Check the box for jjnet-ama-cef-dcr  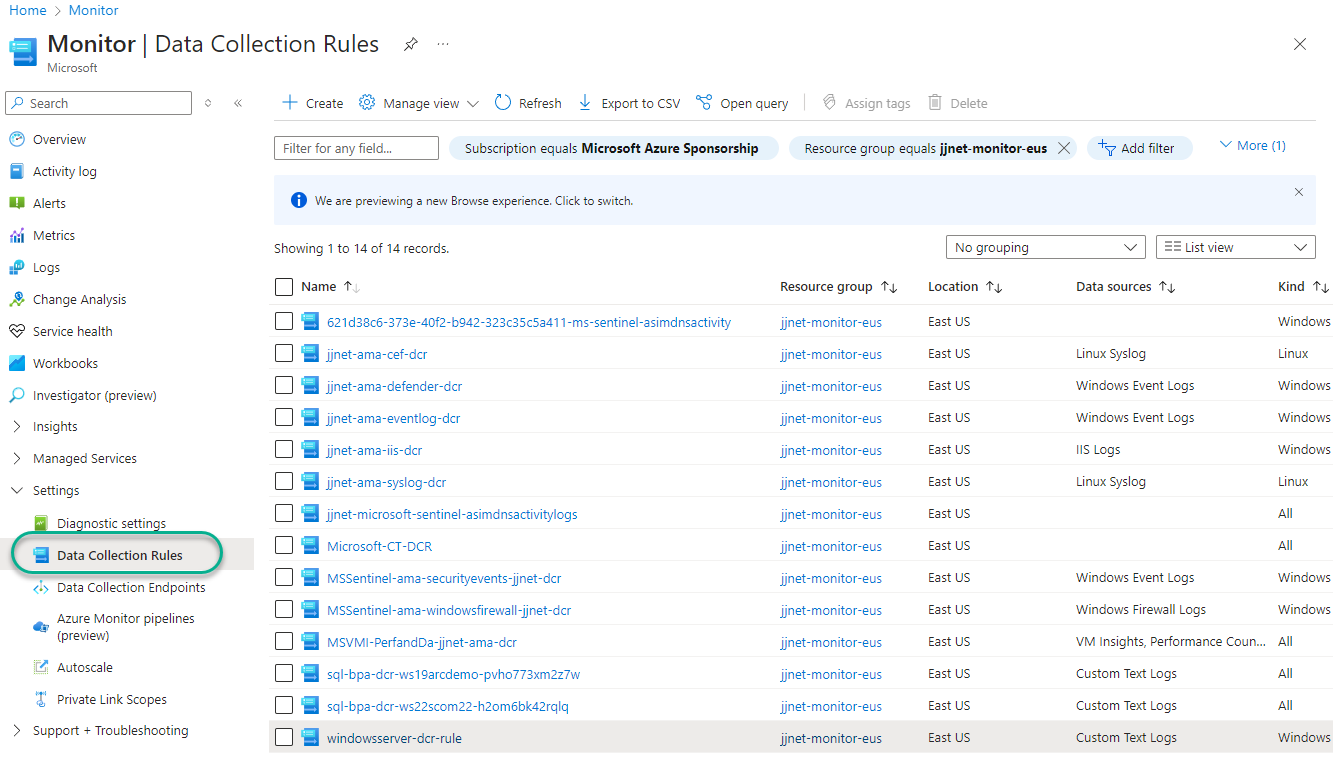[x=284, y=354]
